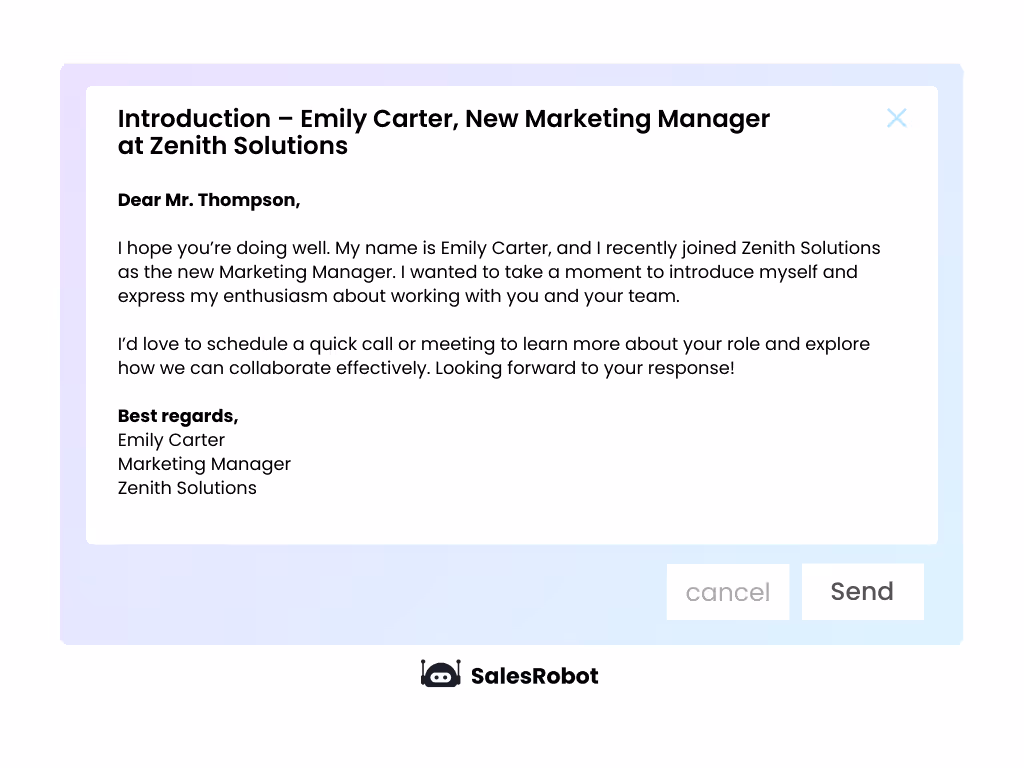Image resolution: width=1024 pixels, height=768 pixels.
Task: Select the email subject line heading
Action: click(443, 131)
